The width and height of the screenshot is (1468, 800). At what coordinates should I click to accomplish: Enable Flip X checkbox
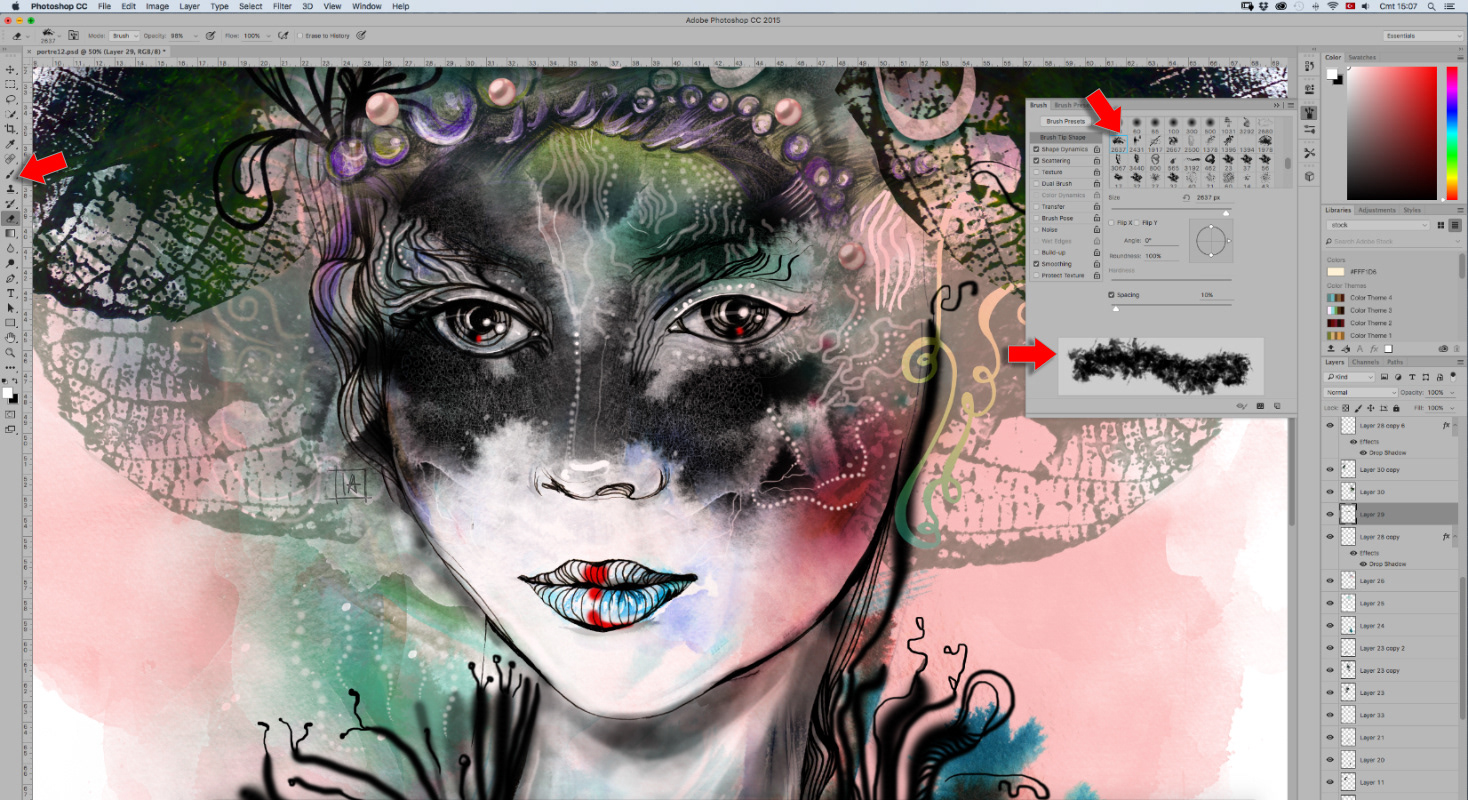coord(1111,223)
